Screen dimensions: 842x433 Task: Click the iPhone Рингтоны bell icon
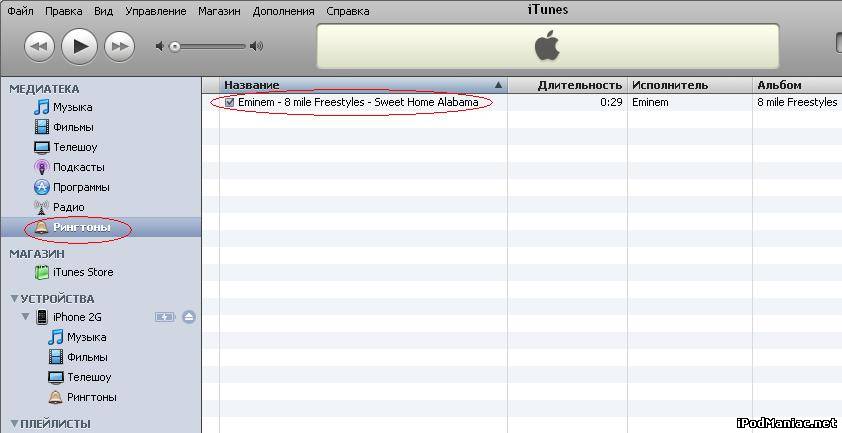pyautogui.click(x=55, y=397)
